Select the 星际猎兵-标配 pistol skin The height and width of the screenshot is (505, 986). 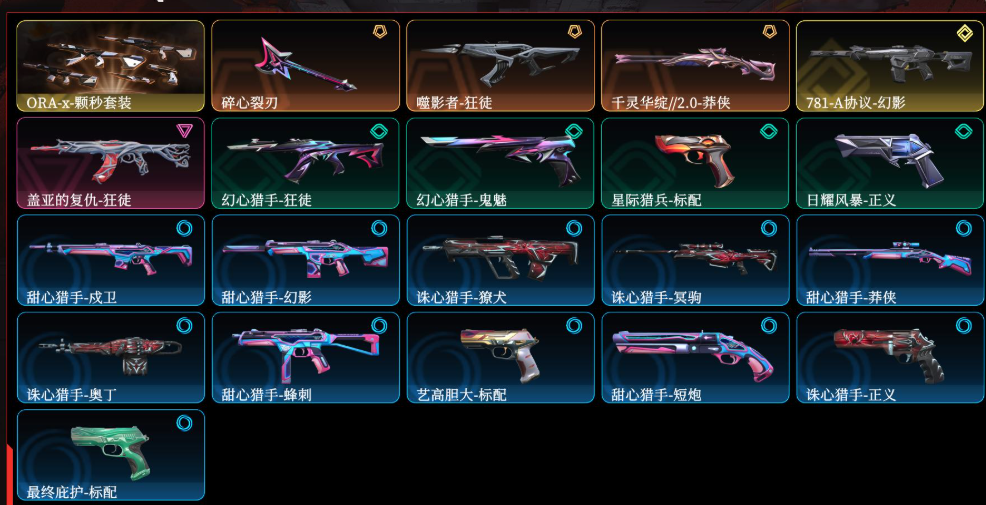tap(695, 164)
